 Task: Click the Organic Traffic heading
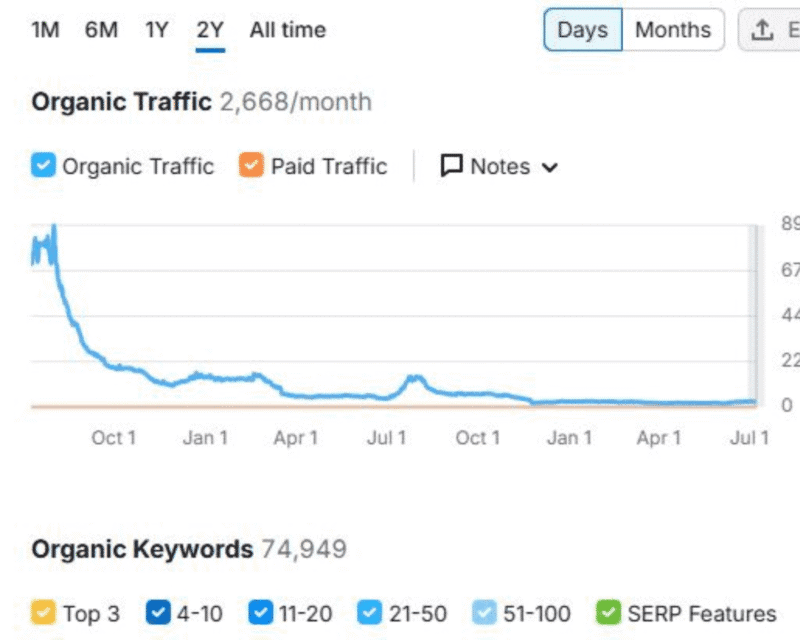pyautogui.click(x=121, y=102)
